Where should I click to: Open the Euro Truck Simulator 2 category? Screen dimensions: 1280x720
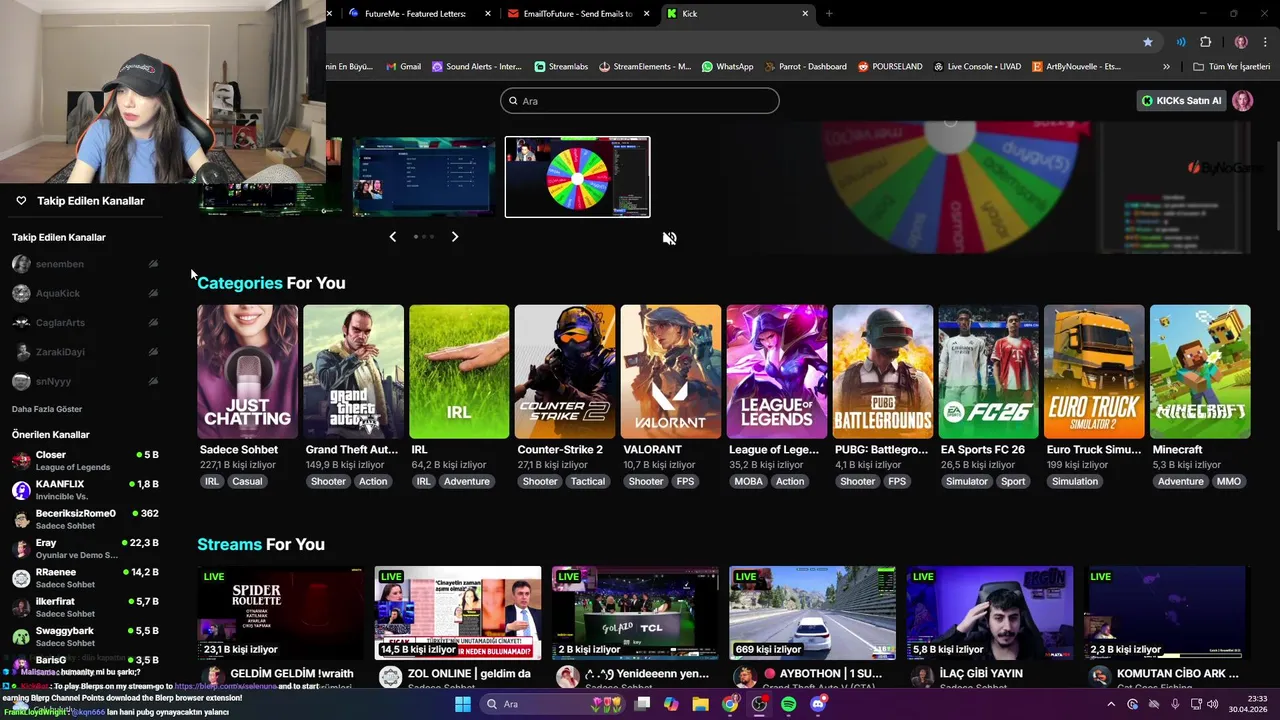click(1094, 372)
